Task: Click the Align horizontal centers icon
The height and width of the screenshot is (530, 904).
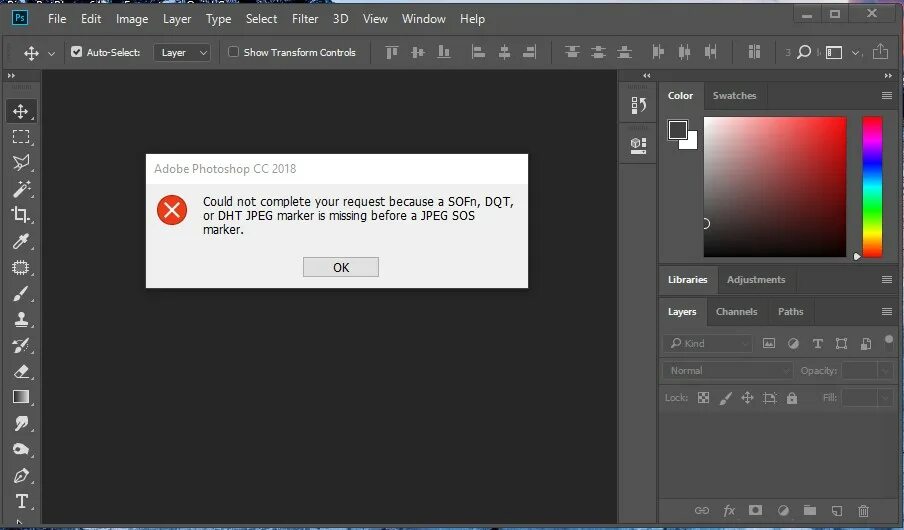Action: pos(504,52)
